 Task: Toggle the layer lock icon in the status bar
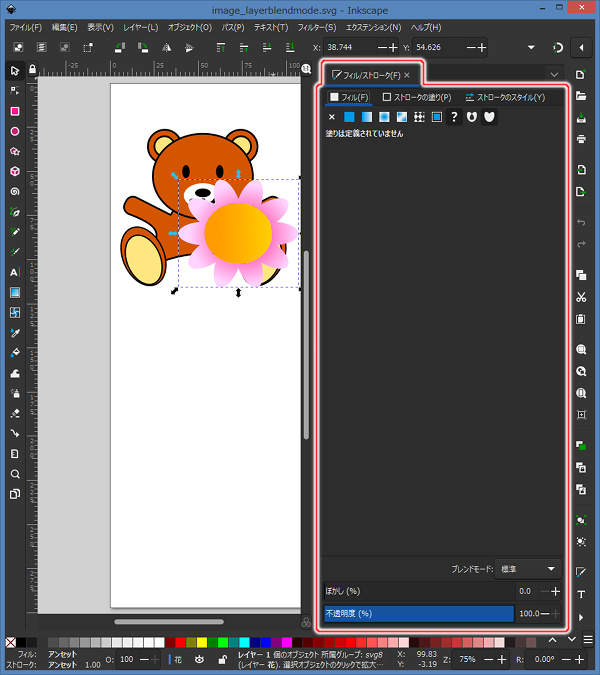220,659
